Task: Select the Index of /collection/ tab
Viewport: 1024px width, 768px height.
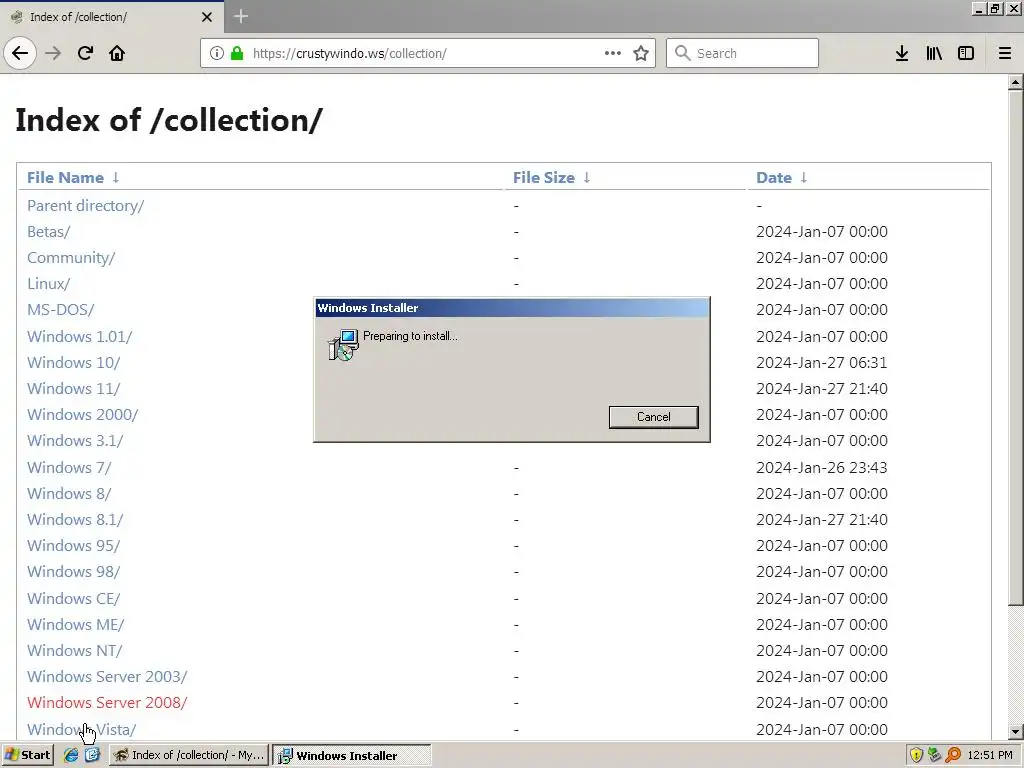Action: pyautogui.click(x=112, y=17)
